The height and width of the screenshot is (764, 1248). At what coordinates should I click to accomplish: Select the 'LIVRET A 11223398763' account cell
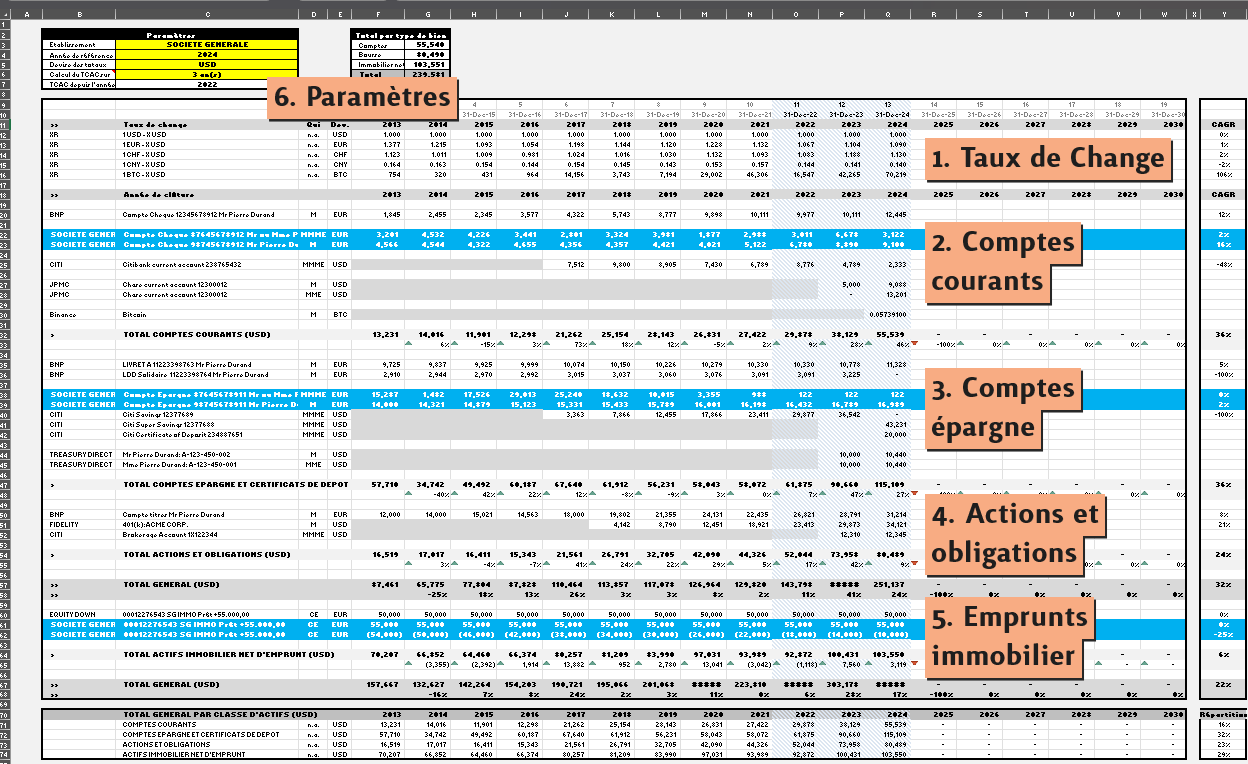pyautogui.click(x=187, y=364)
